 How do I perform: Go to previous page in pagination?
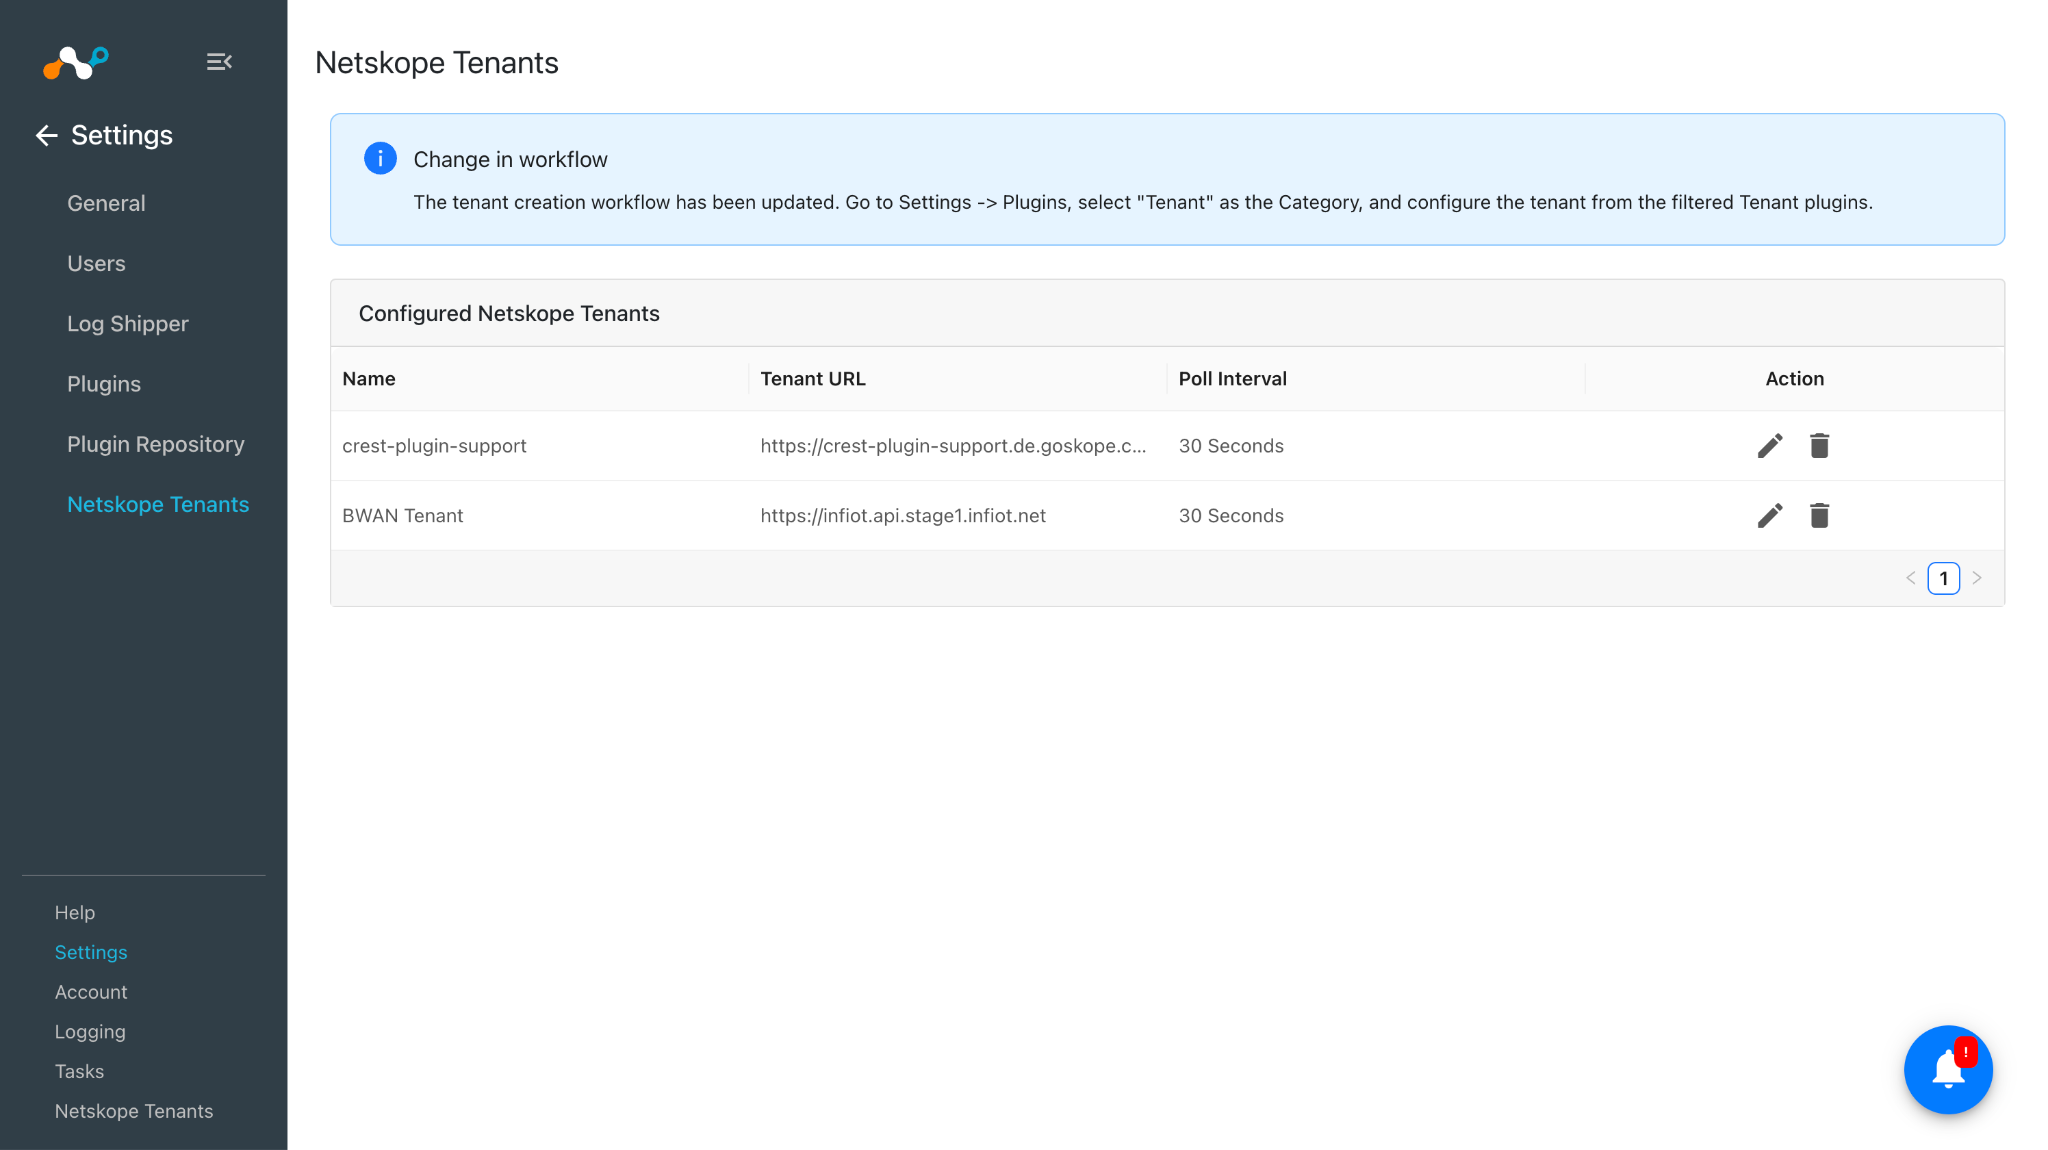1911,578
